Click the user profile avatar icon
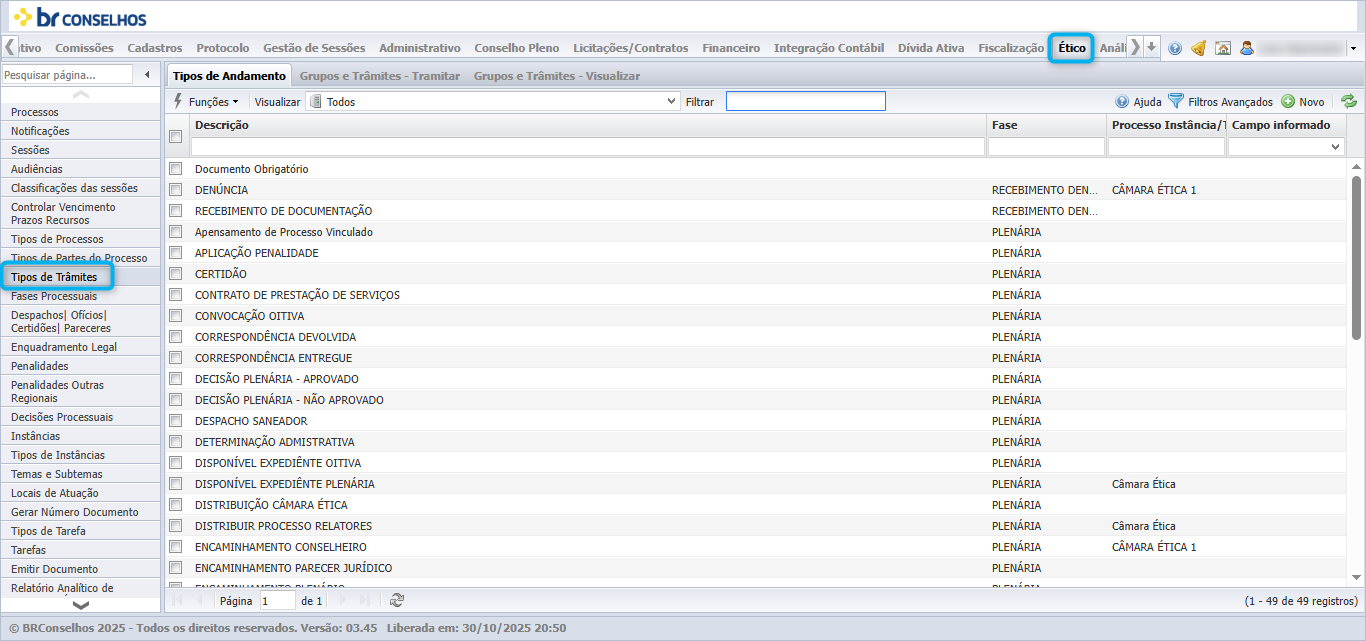Screen dimensions: 1366x641 (x=1247, y=48)
